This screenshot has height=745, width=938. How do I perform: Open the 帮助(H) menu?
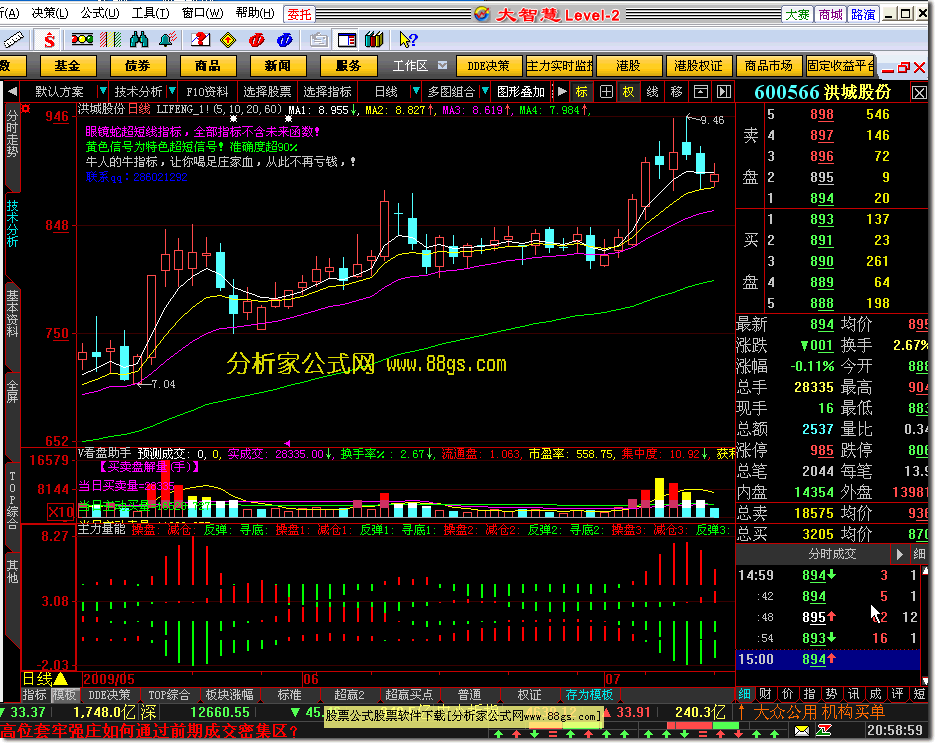pos(255,13)
